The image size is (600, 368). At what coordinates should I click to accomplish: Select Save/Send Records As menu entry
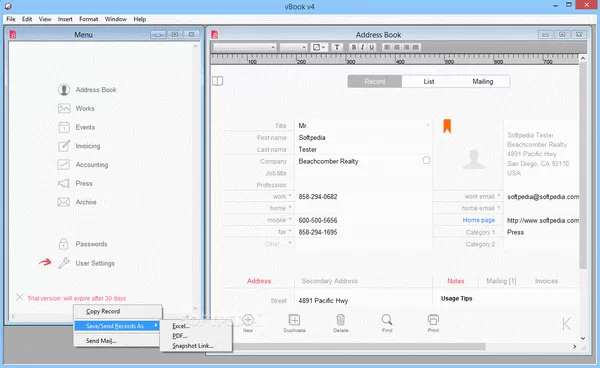(117, 326)
